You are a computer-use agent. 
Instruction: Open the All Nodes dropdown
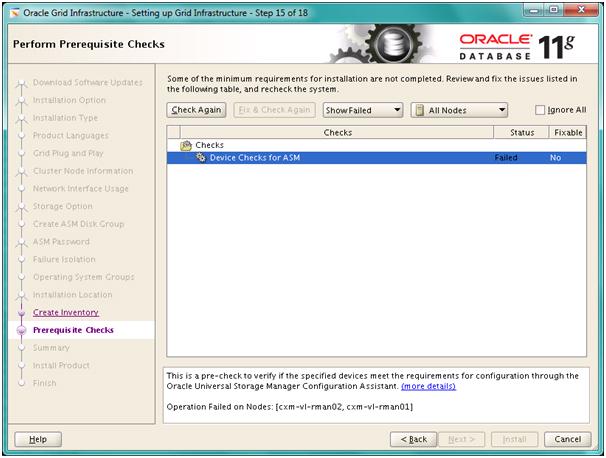point(459,110)
